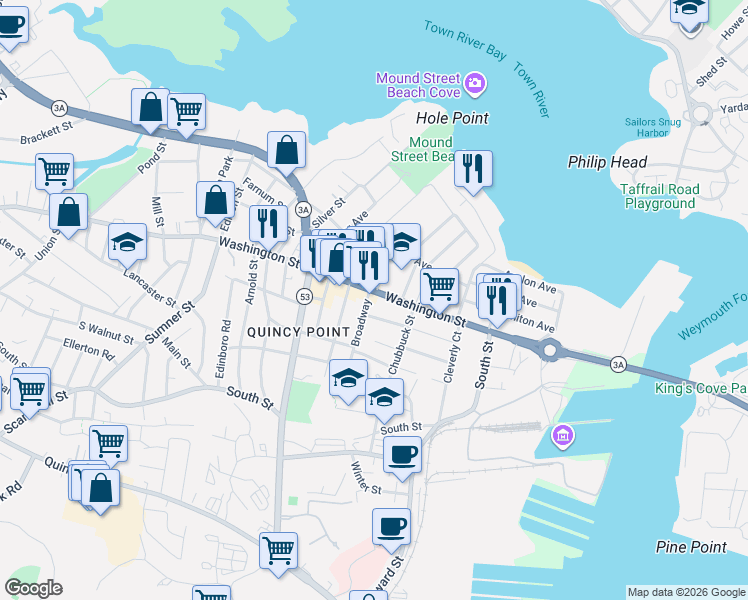Open coffee cup marker in top-left corner

click(x=10, y=26)
